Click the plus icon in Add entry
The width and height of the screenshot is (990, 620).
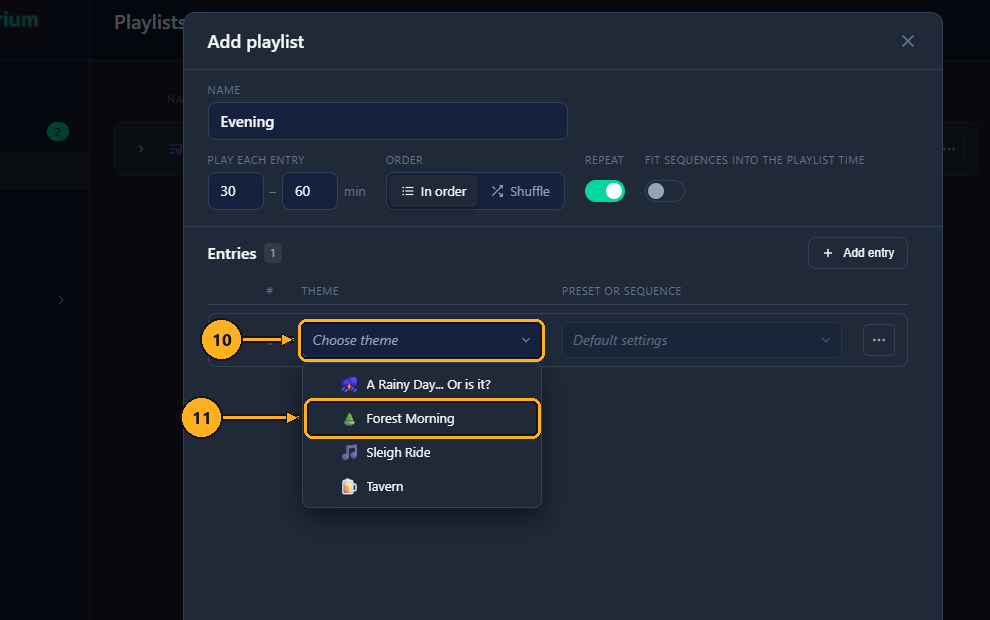pos(828,253)
